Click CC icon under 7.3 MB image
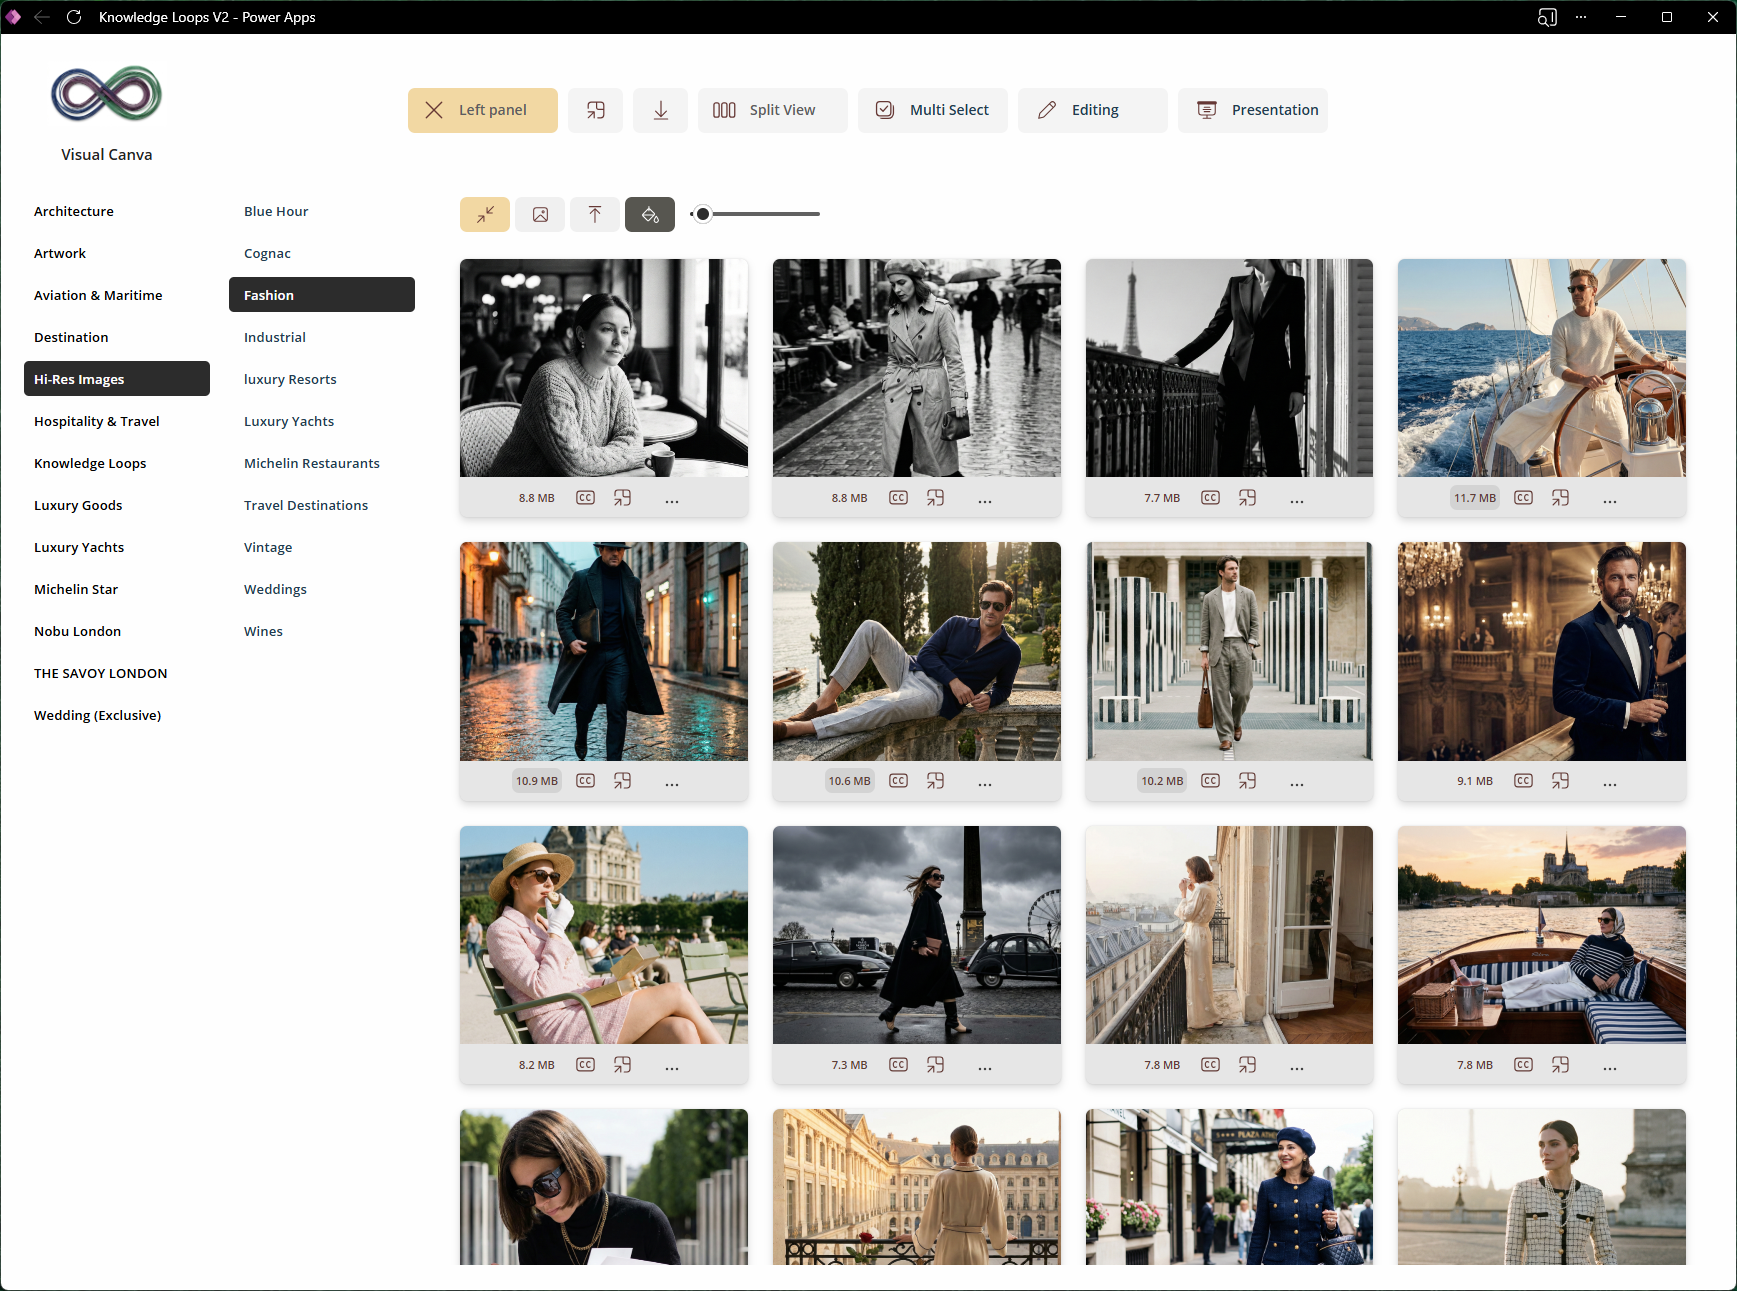The width and height of the screenshot is (1737, 1291). [898, 1065]
